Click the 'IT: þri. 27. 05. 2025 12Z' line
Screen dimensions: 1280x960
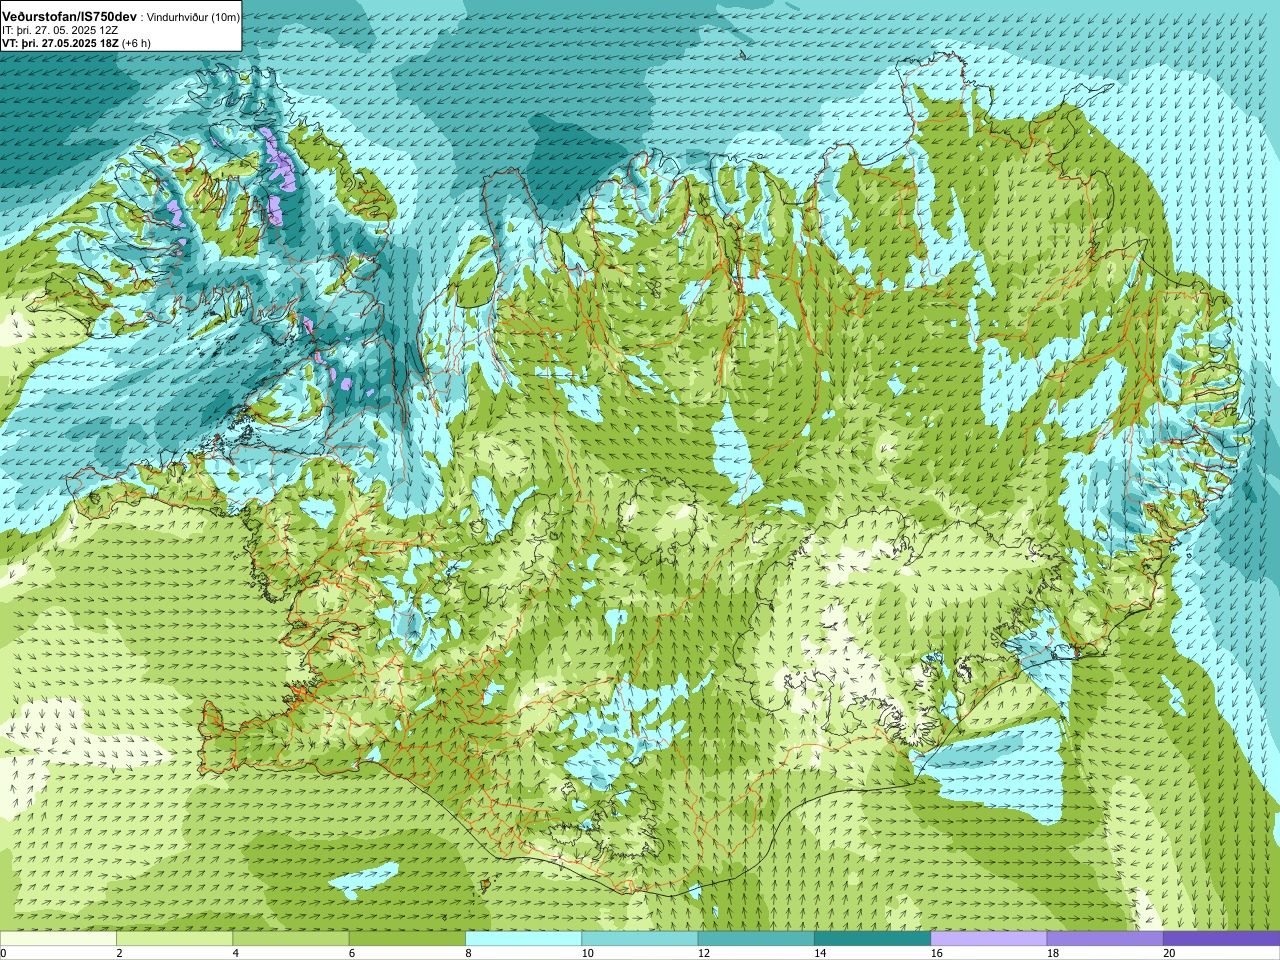pos(60,31)
